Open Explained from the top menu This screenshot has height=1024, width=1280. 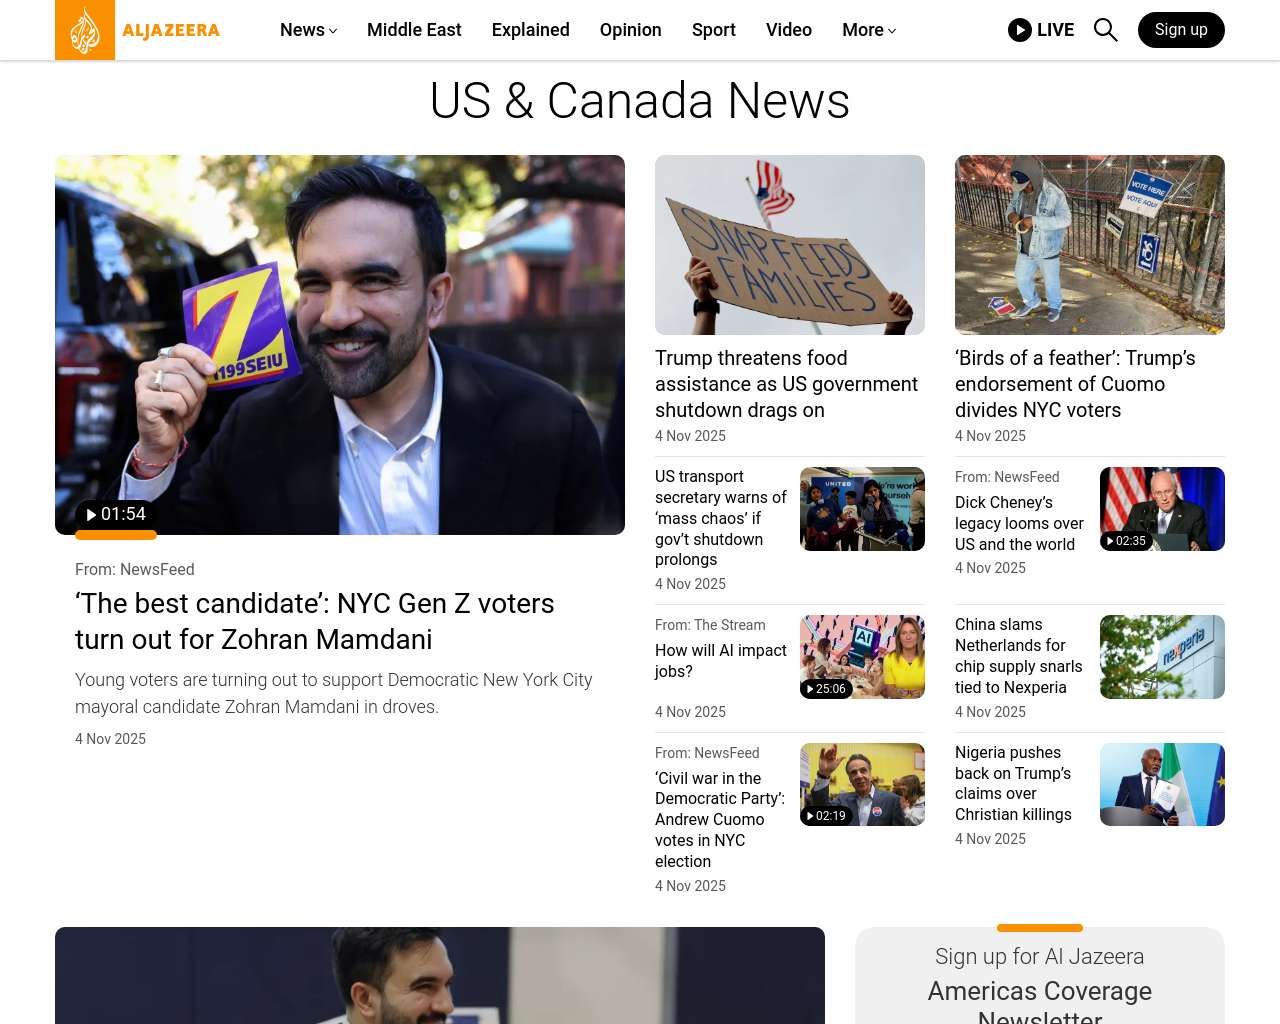coord(530,30)
